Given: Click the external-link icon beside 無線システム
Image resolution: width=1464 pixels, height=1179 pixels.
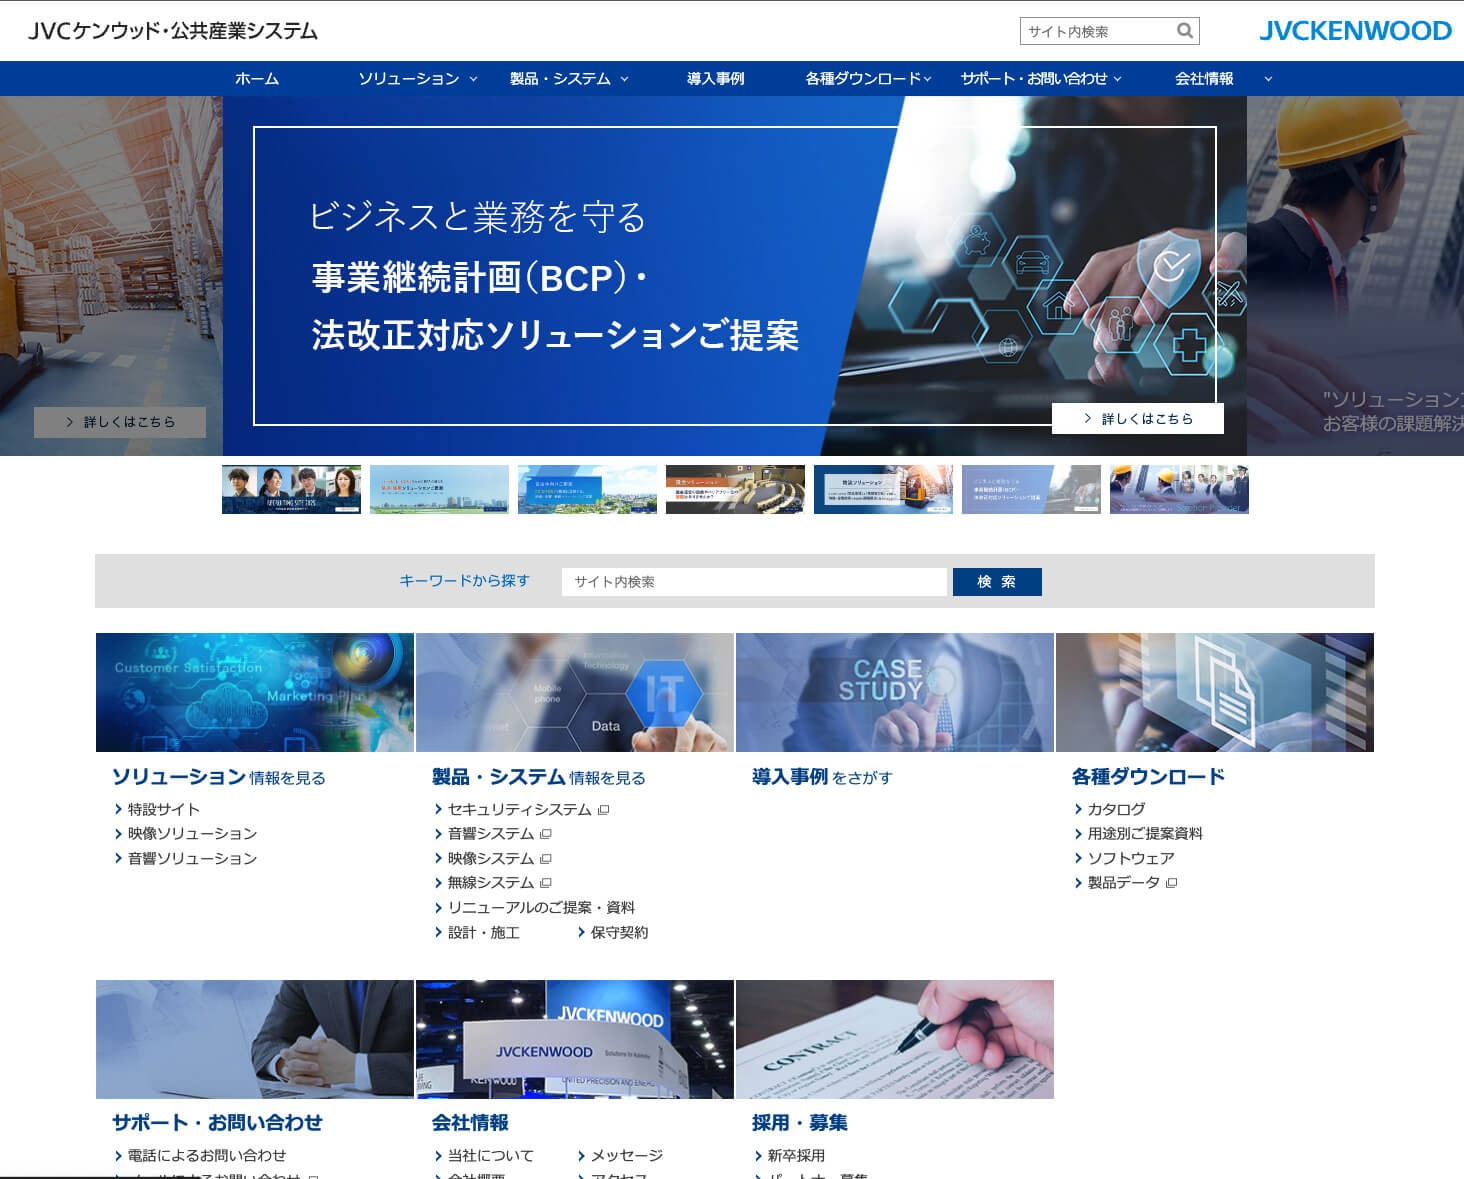Looking at the screenshot, I should tap(544, 883).
